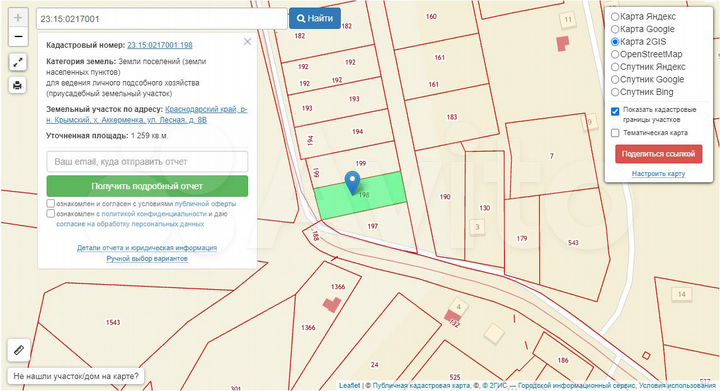Enable Тематическая карта checkbox
This screenshot has height=391, width=720.
click(x=615, y=133)
